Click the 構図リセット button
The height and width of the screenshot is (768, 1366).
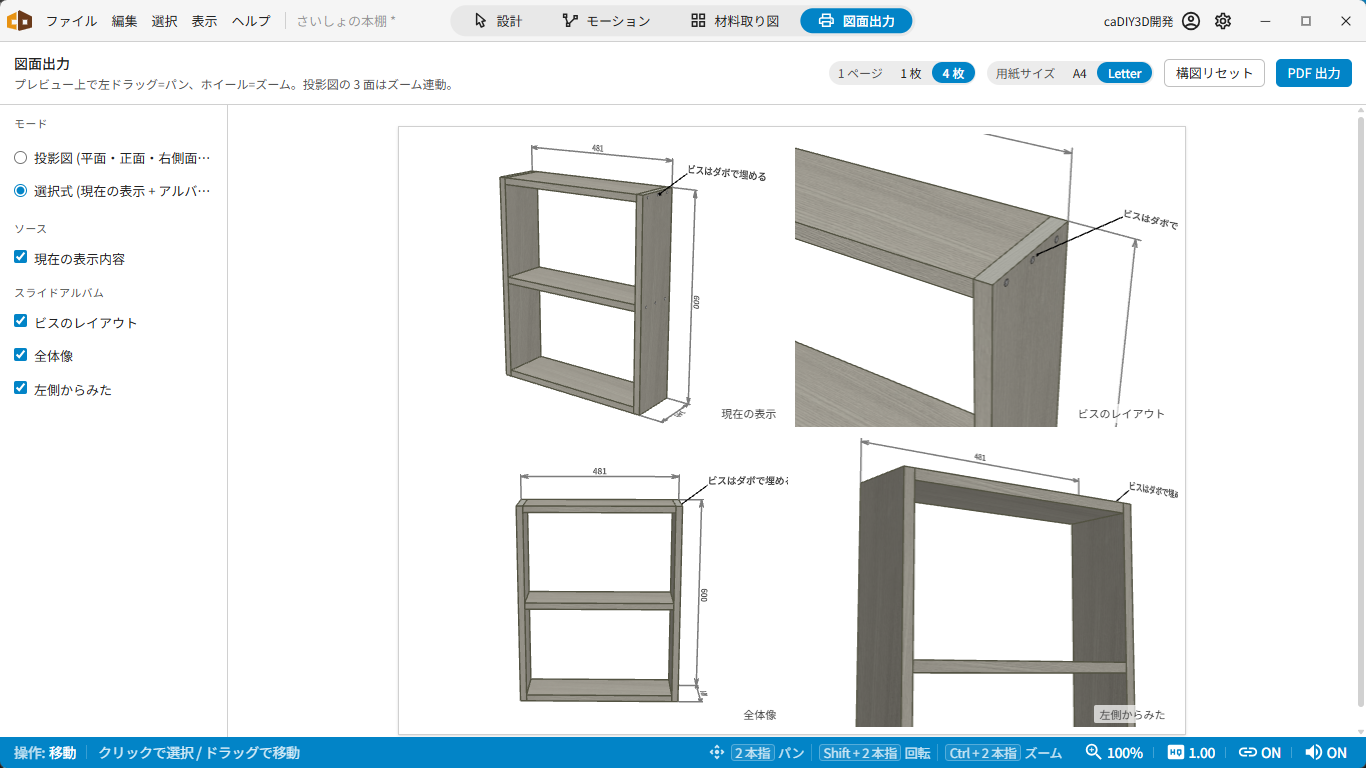[x=1214, y=73]
